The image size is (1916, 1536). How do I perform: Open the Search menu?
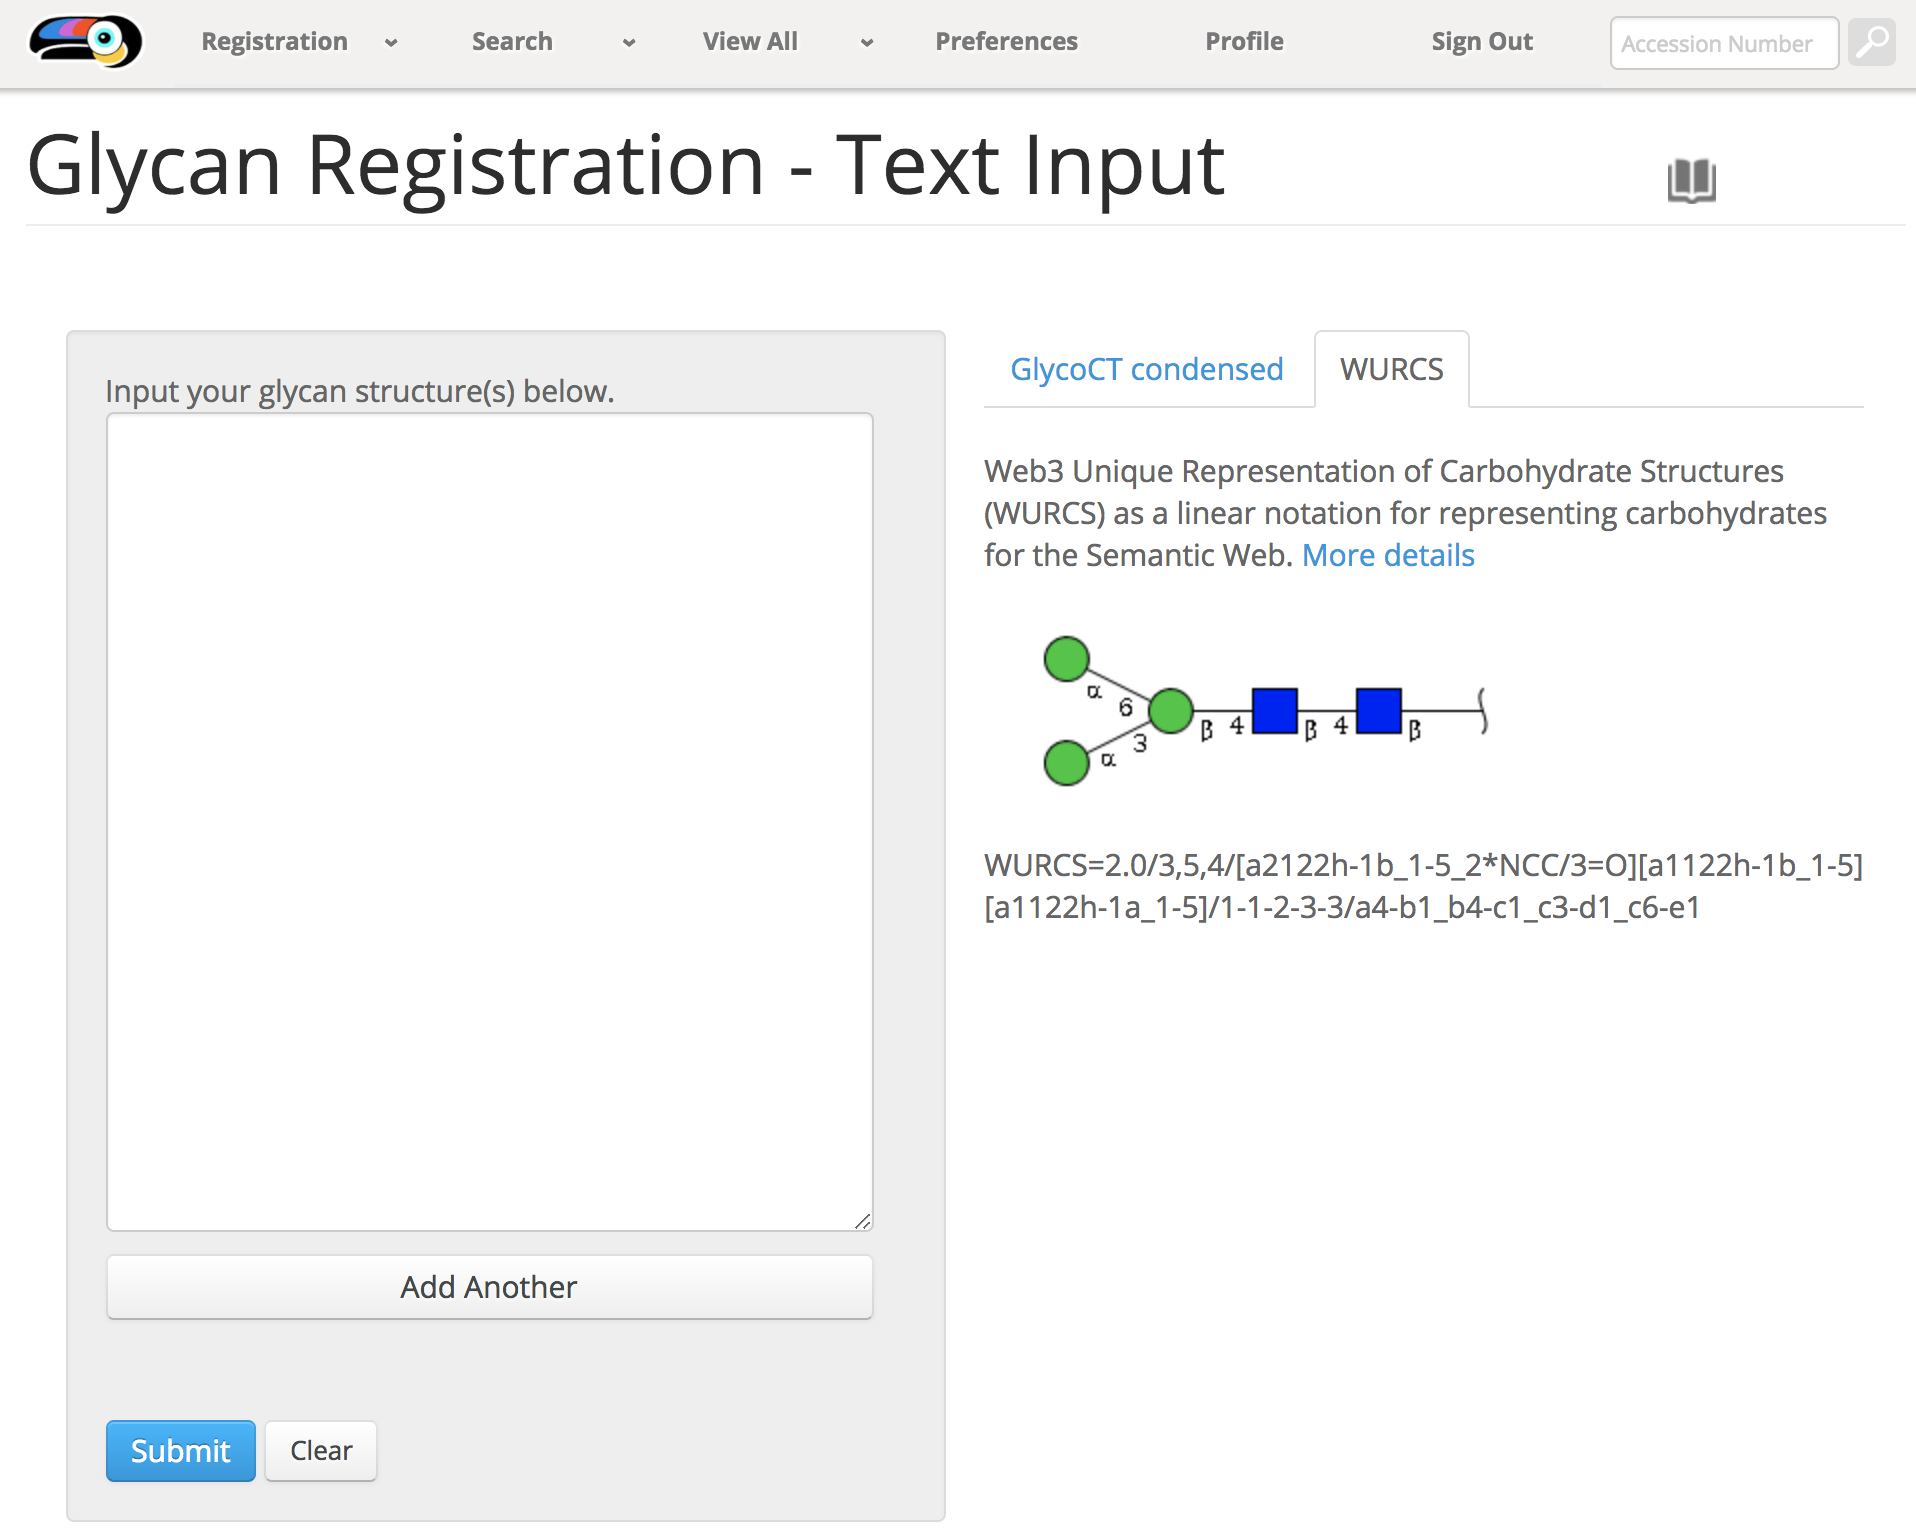point(512,42)
